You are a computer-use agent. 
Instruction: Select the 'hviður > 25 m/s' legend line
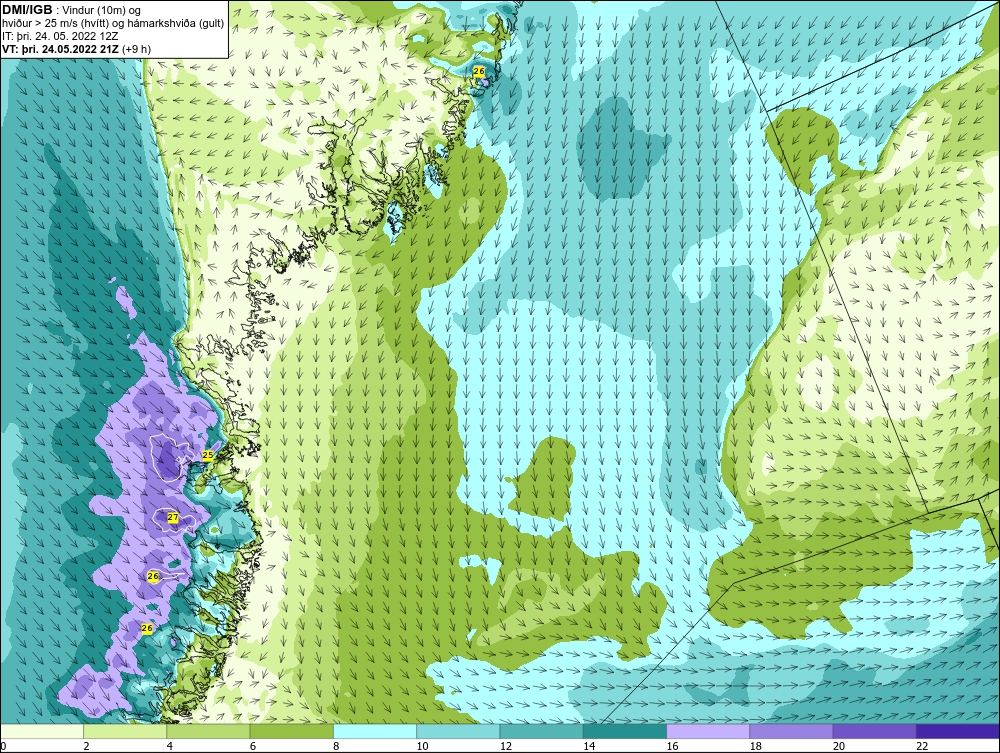(113, 23)
